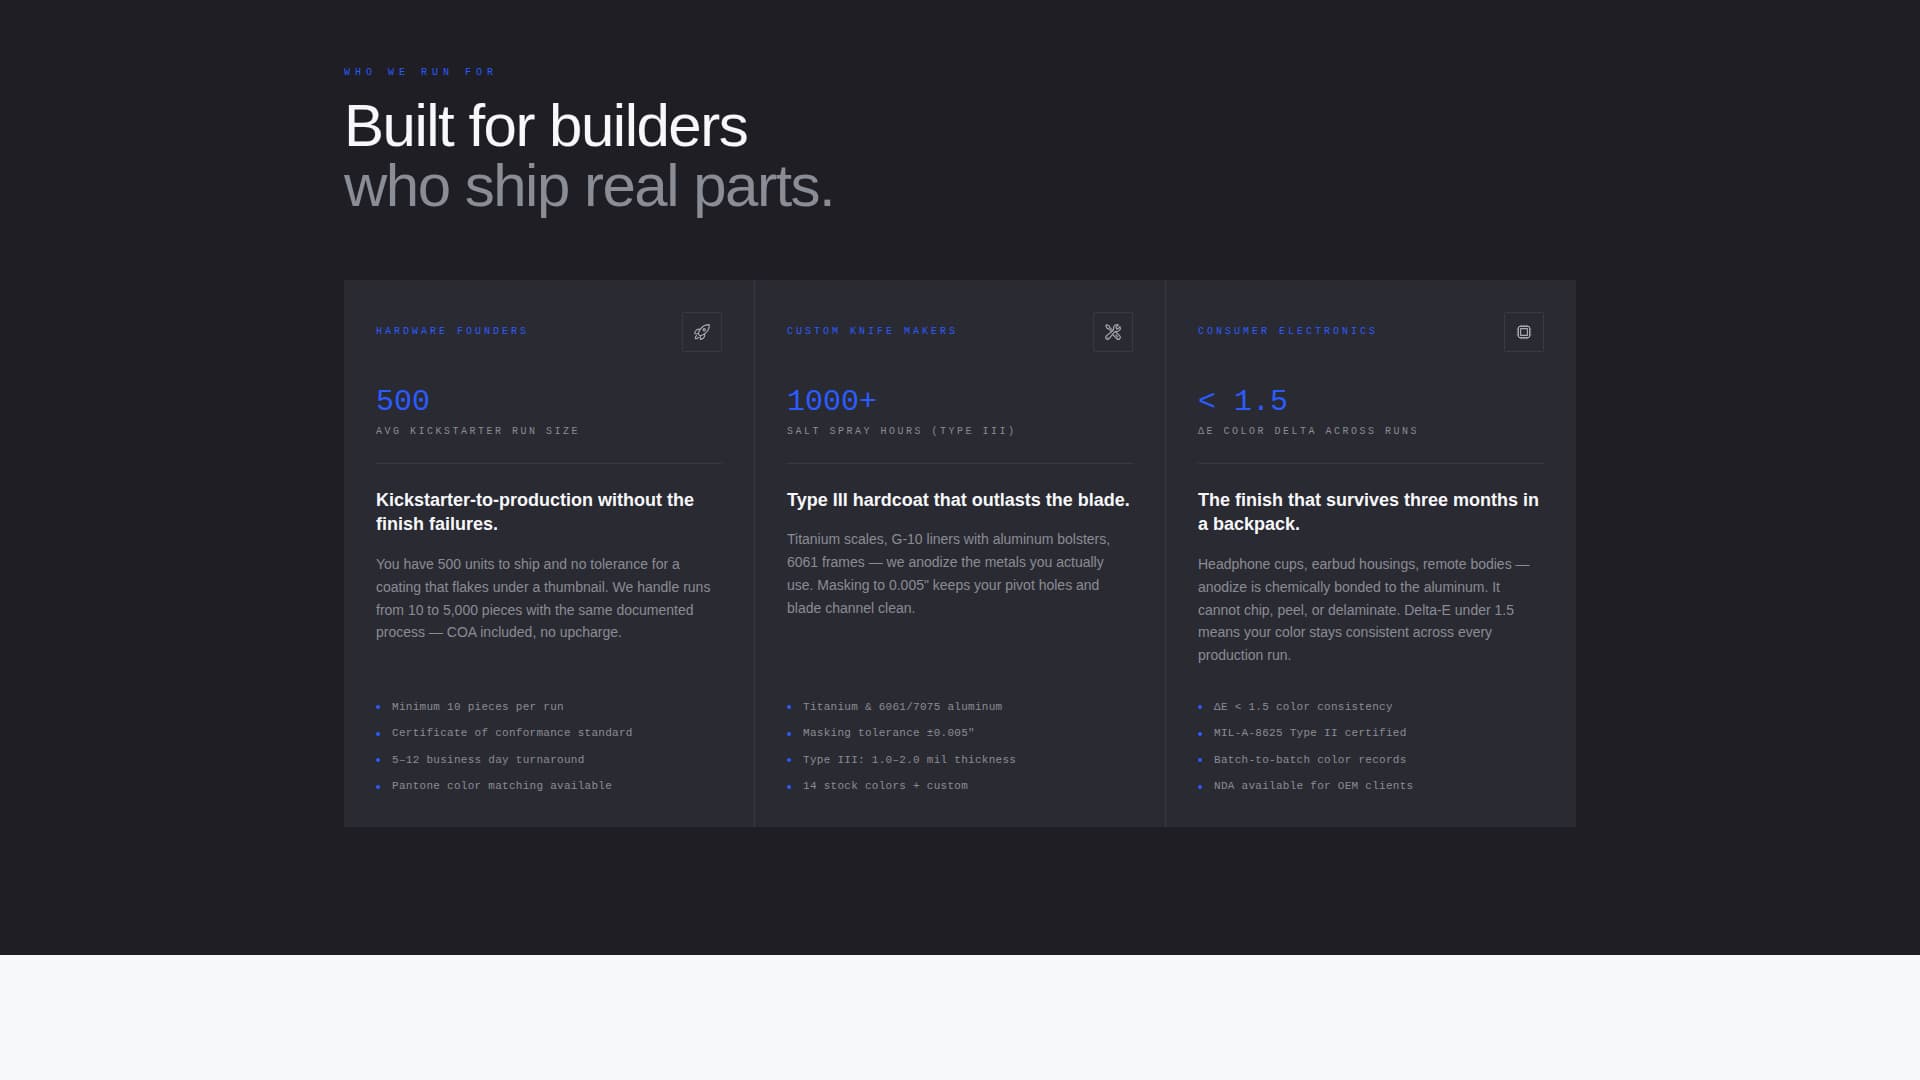Select the crossed tools icon for Custom Knife Makers
The height and width of the screenshot is (1080, 1920).
click(x=1112, y=332)
